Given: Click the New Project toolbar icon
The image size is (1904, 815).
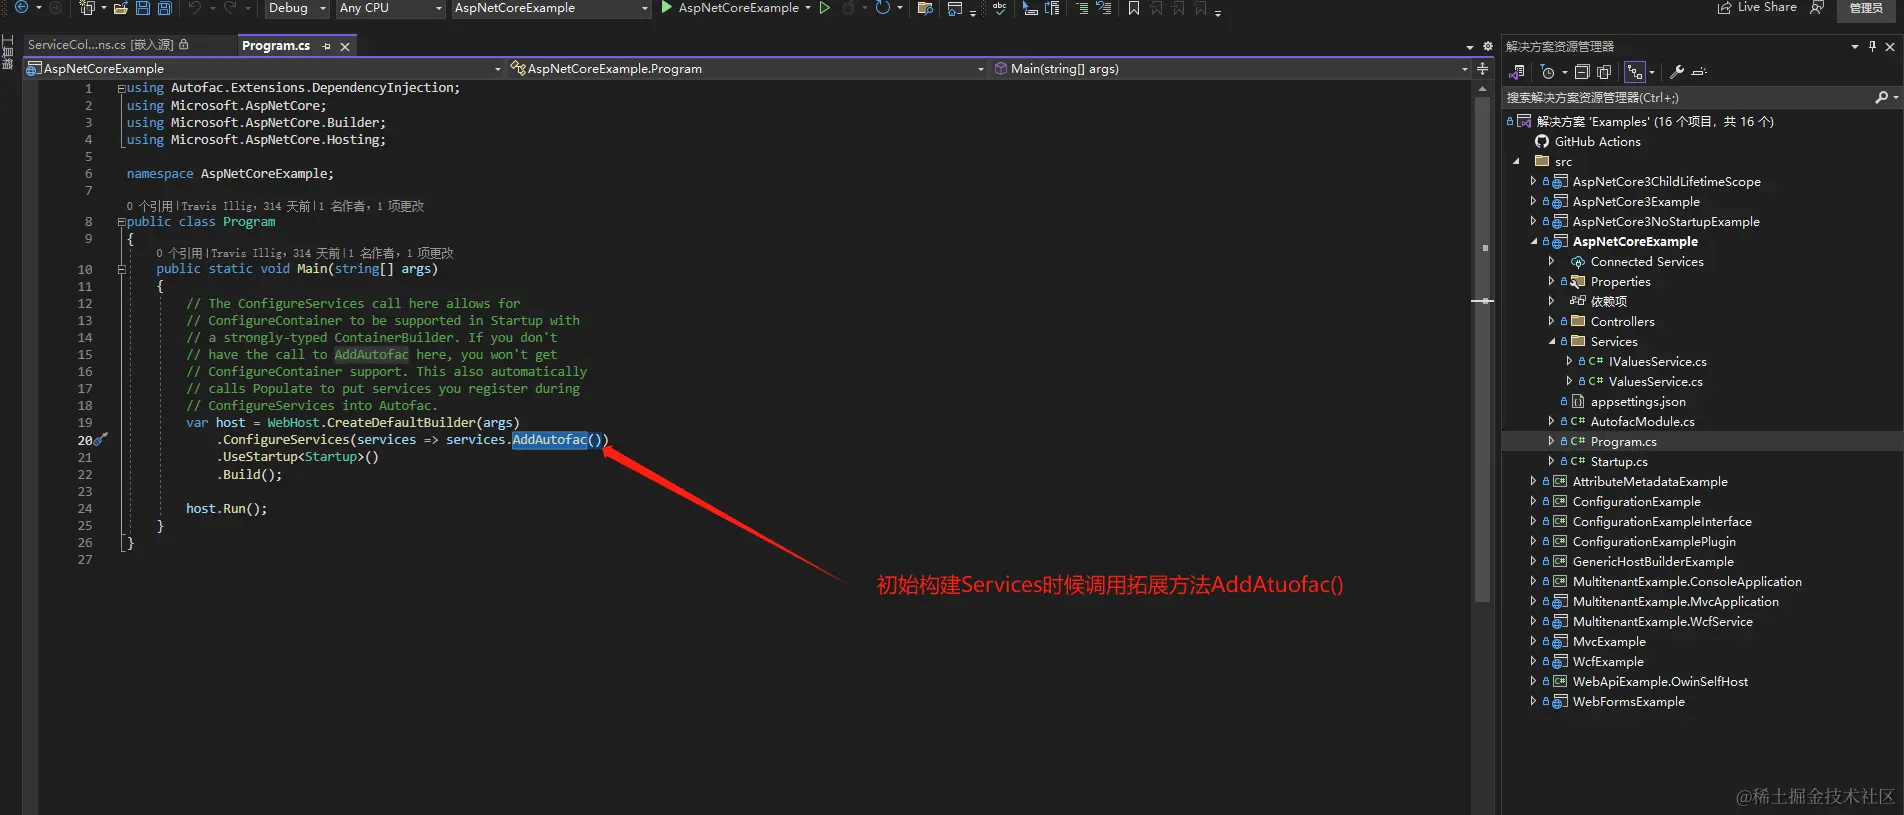Looking at the screenshot, I should (87, 8).
